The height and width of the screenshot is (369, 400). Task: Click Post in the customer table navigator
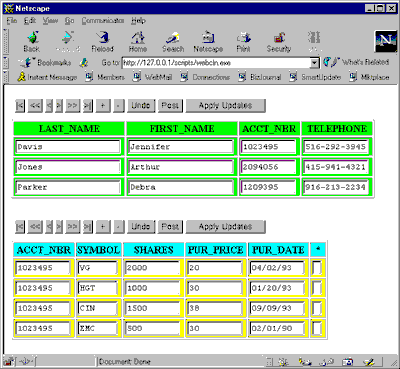click(170, 106)
